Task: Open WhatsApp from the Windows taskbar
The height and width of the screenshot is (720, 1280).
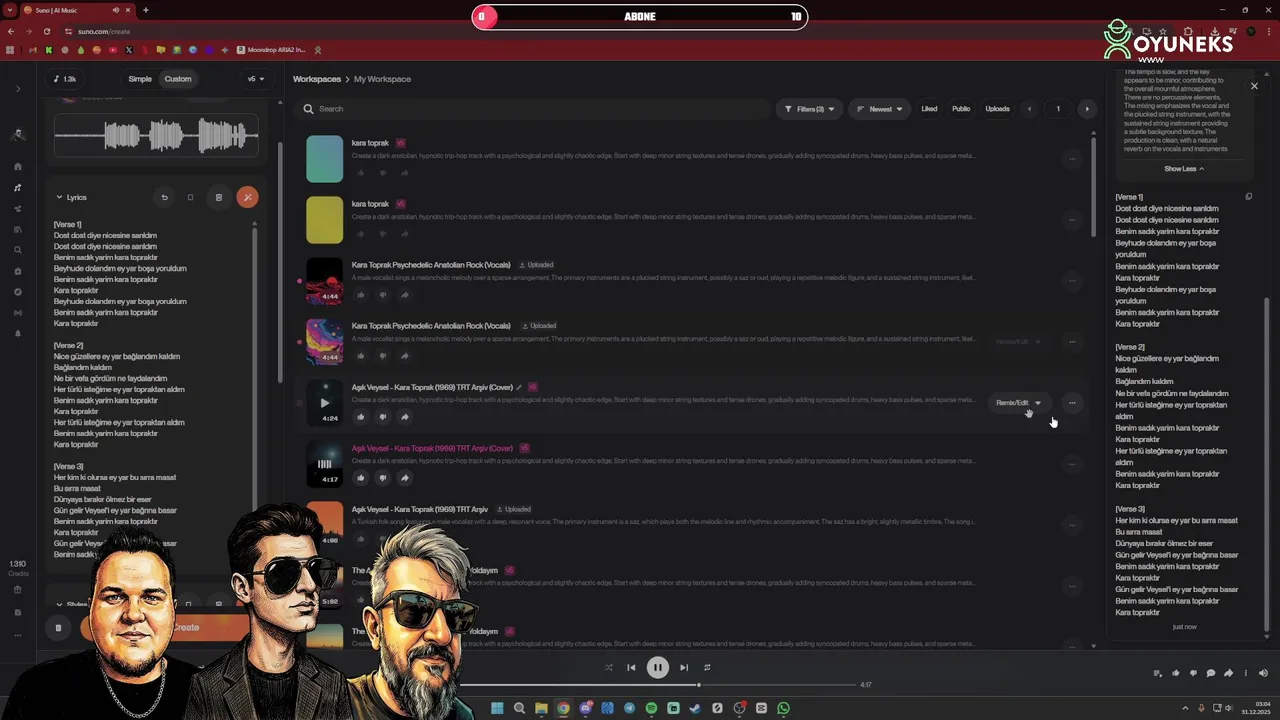Action: (783, 708)
